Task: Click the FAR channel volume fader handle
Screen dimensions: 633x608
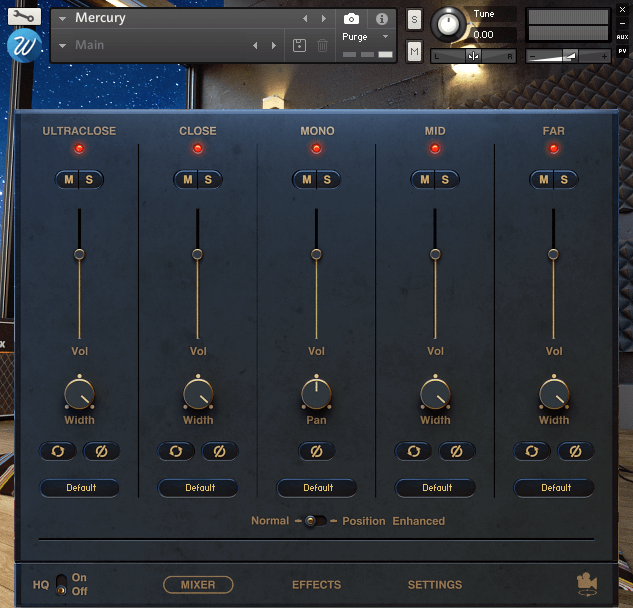Action: point(553,254)
